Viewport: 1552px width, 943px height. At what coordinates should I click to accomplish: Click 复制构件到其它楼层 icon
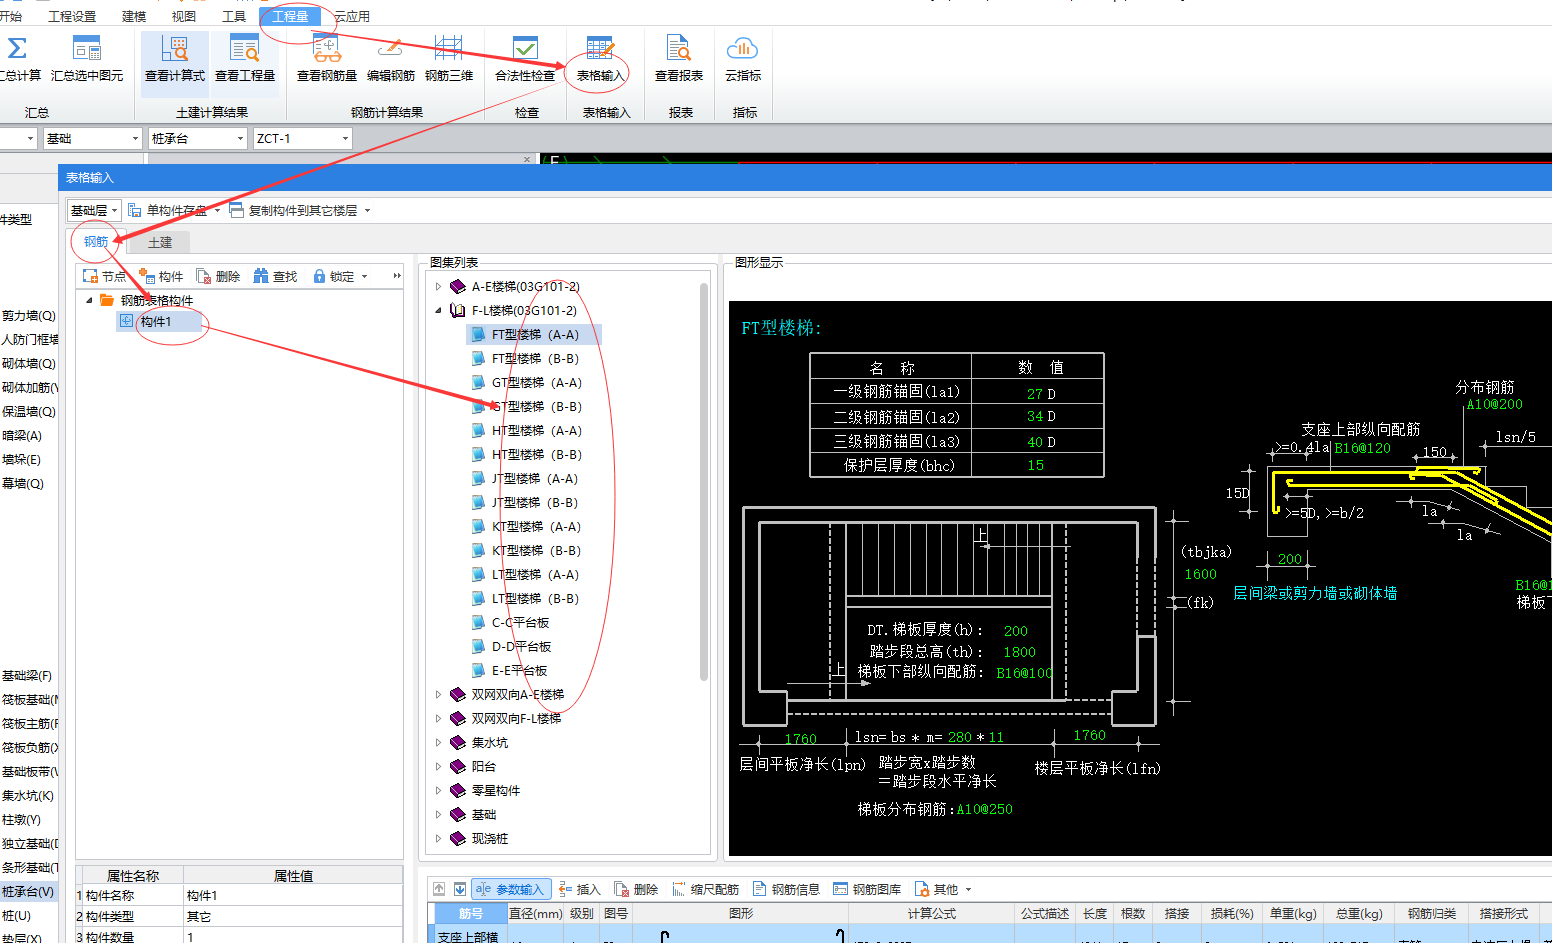point(236,210)
